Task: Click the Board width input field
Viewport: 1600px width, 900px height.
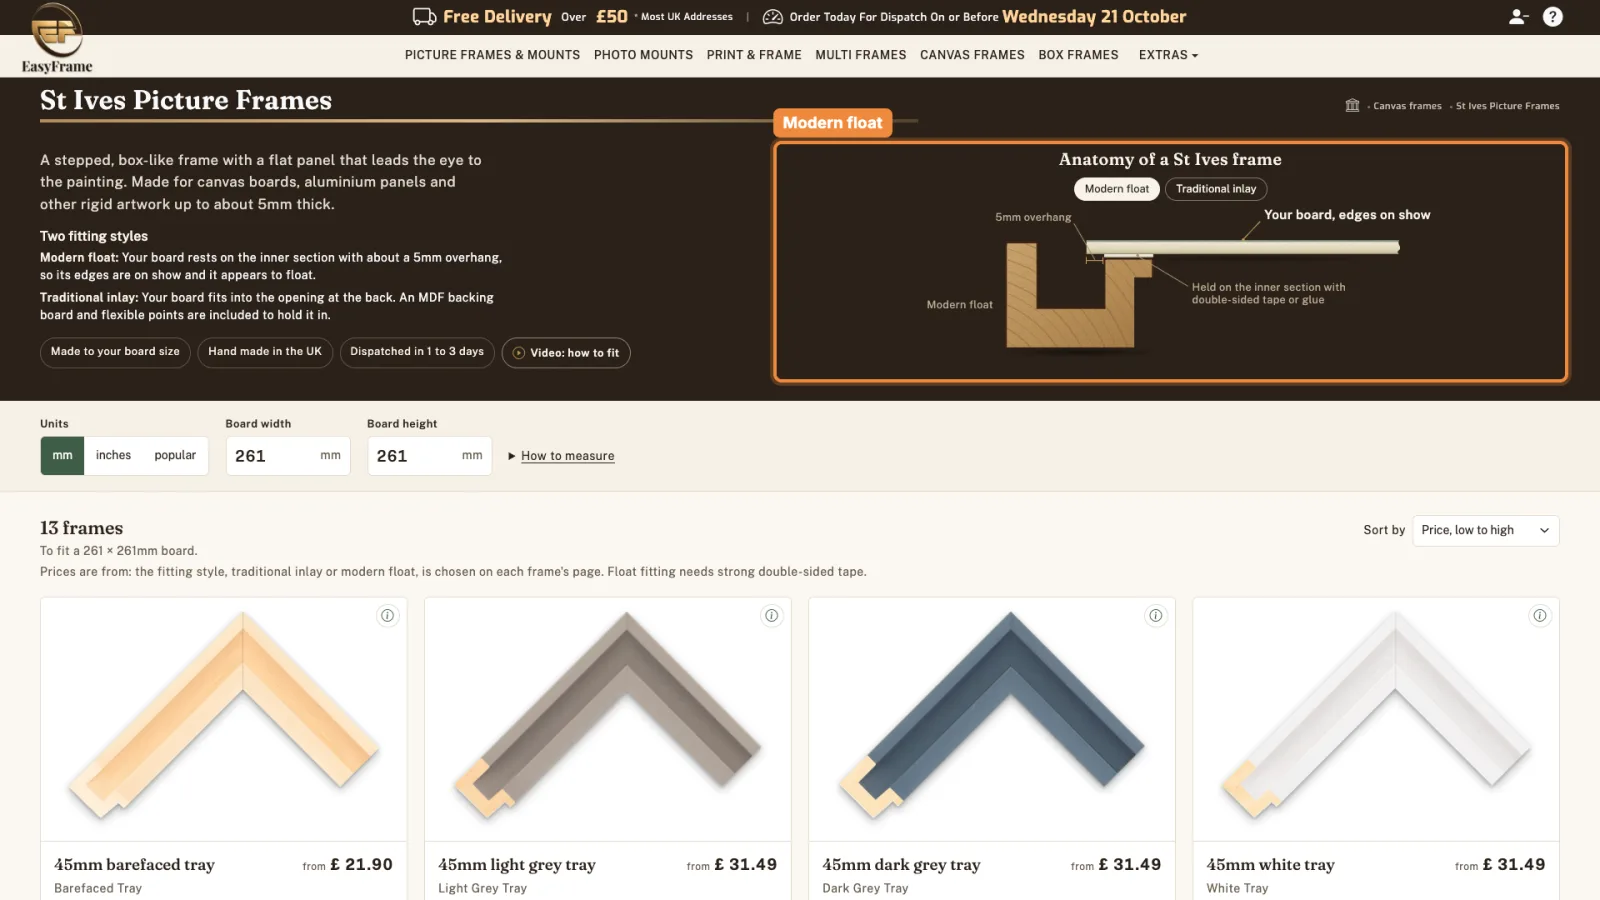Action: 288,456
